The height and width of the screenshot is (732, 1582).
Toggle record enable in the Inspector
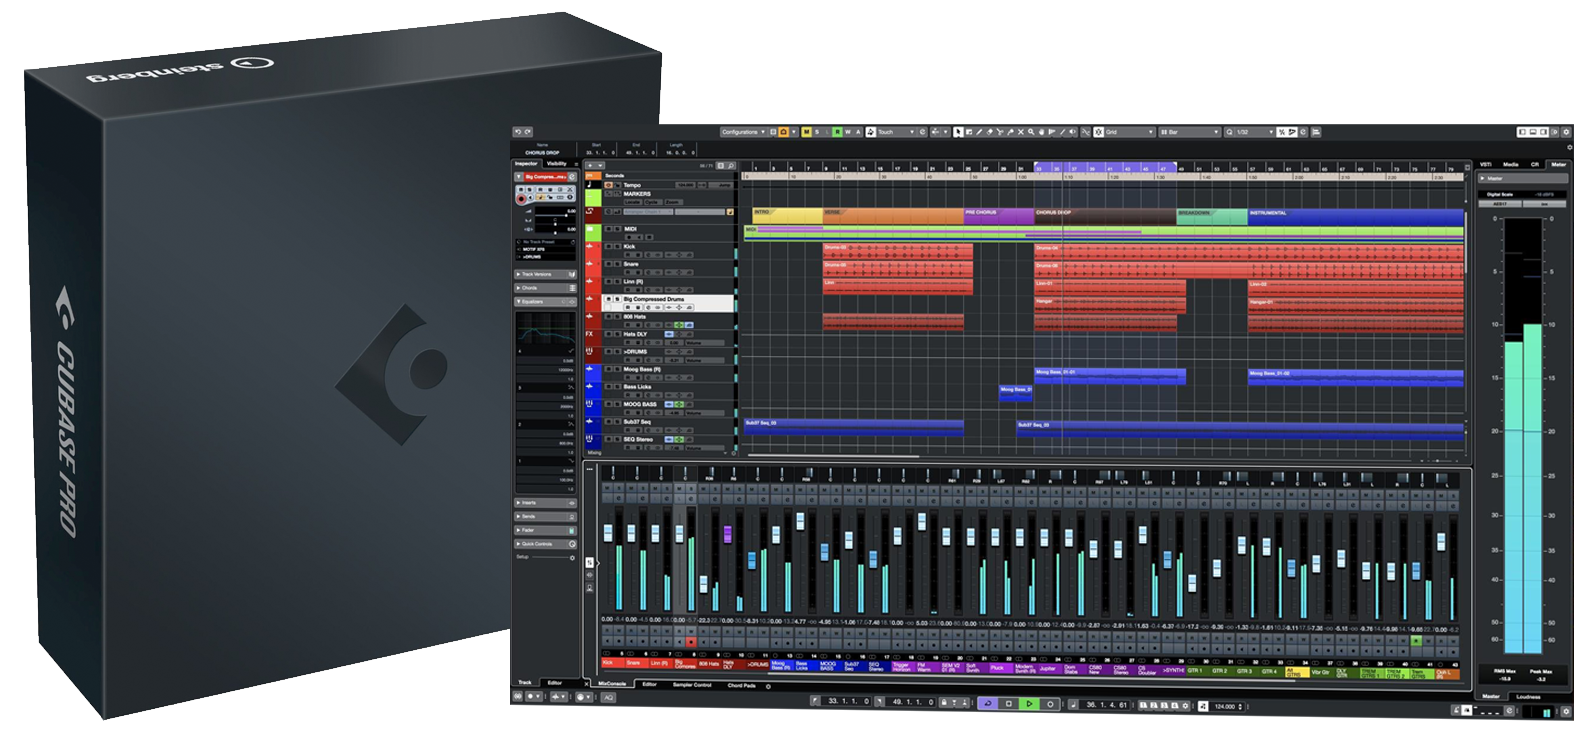click(x=521, y=199)
